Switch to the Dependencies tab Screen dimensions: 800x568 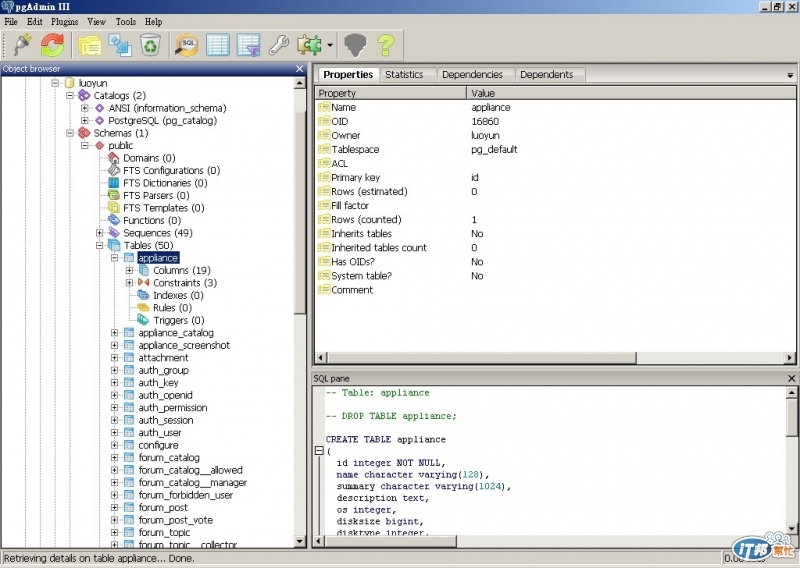[472, 74]
